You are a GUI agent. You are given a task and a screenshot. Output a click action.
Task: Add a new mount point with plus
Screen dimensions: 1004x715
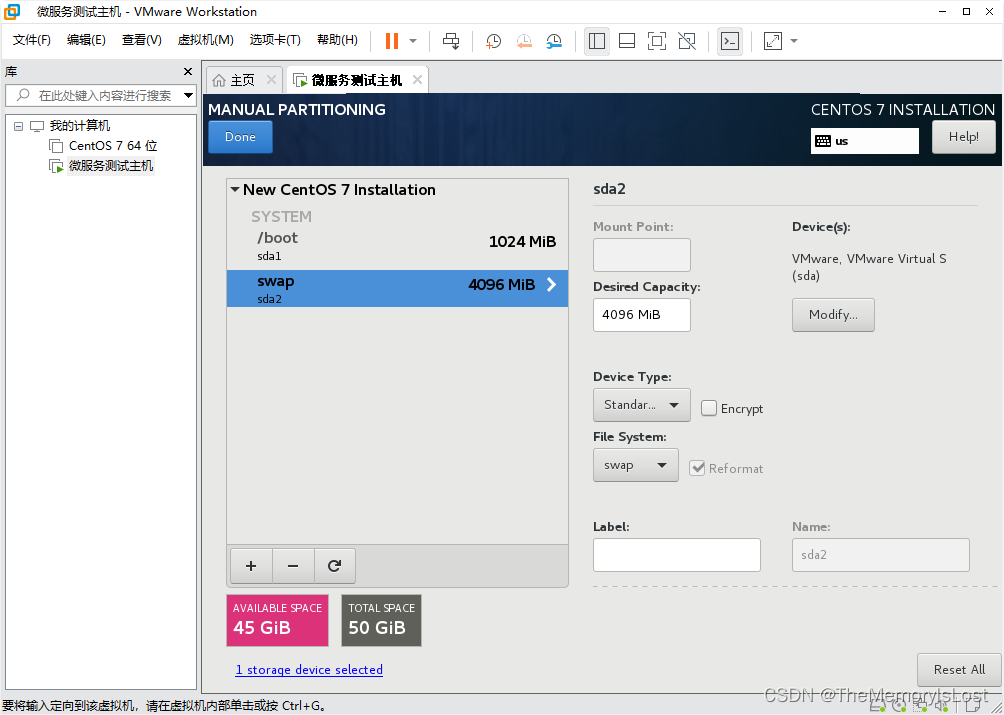tap(251, 566)
